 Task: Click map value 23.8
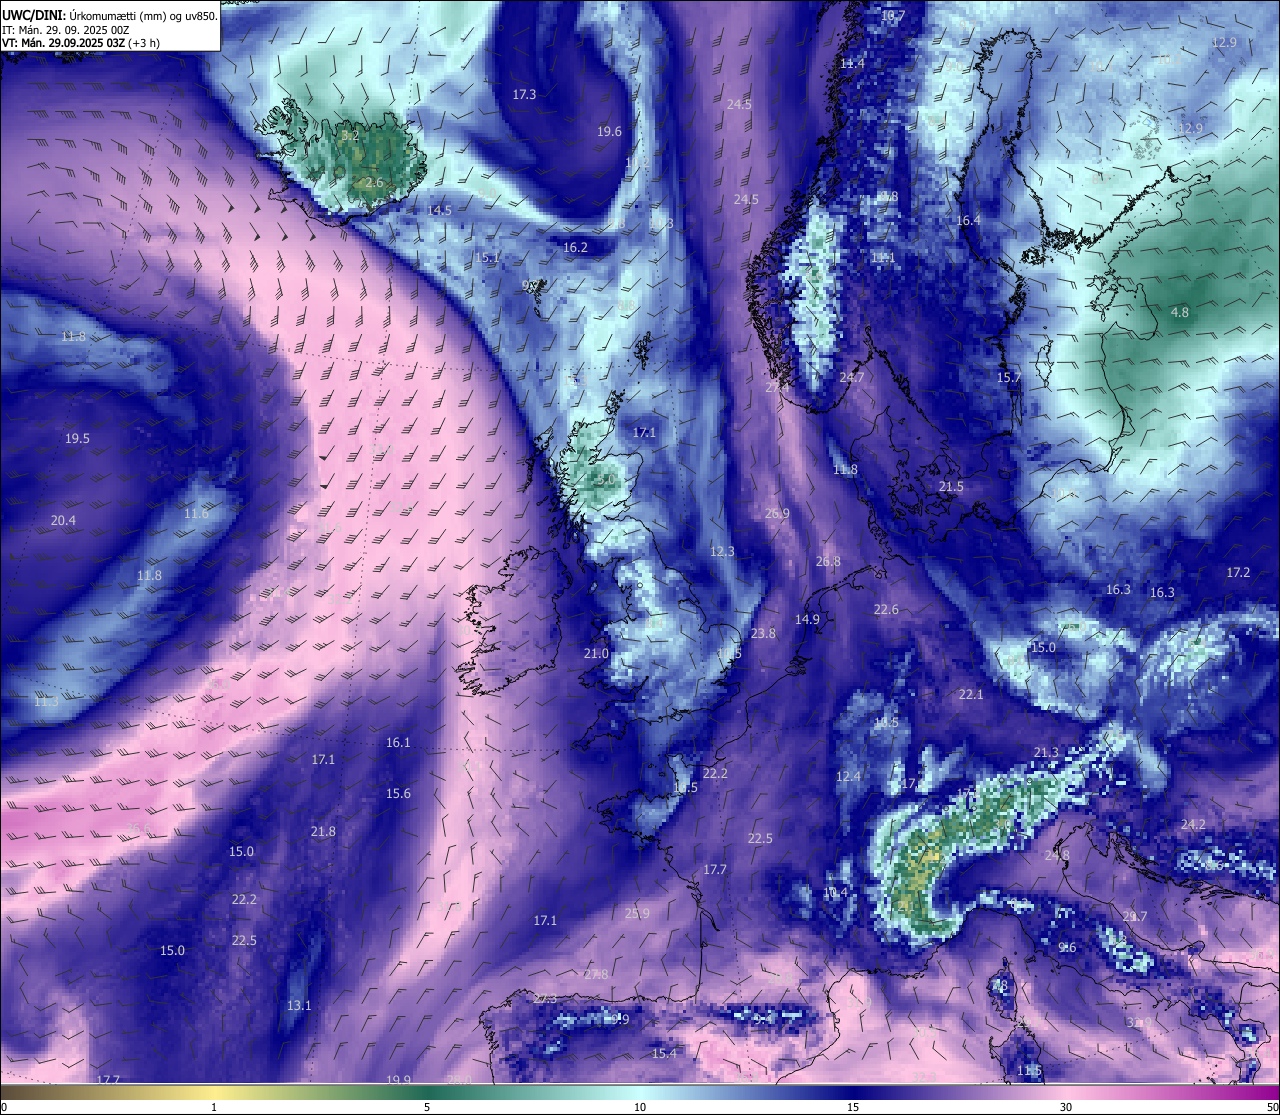point(763,633)
